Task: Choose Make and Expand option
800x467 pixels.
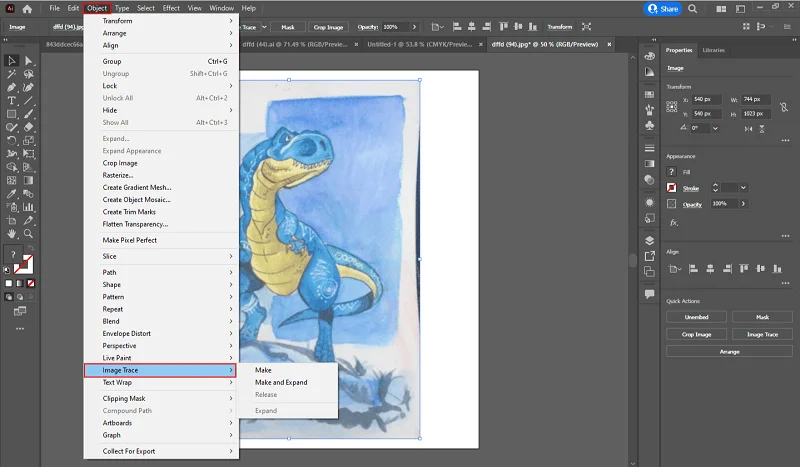Action: pos(281,382)
